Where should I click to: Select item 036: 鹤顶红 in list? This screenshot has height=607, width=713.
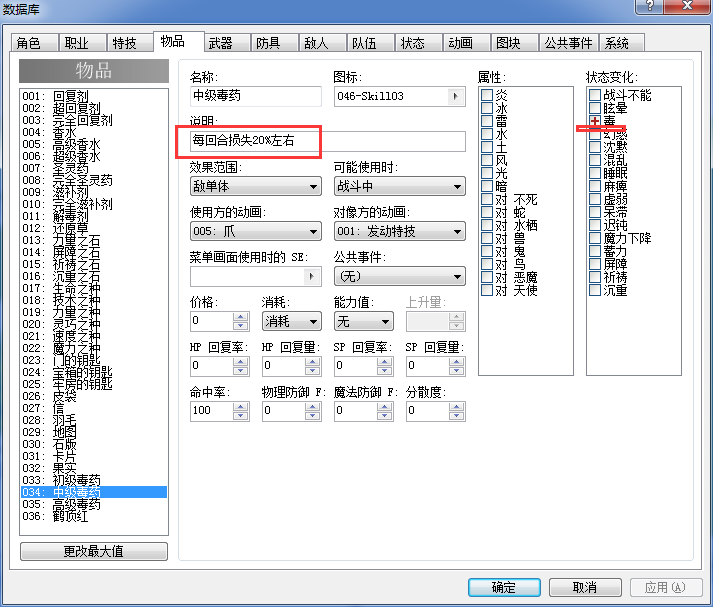94,516
